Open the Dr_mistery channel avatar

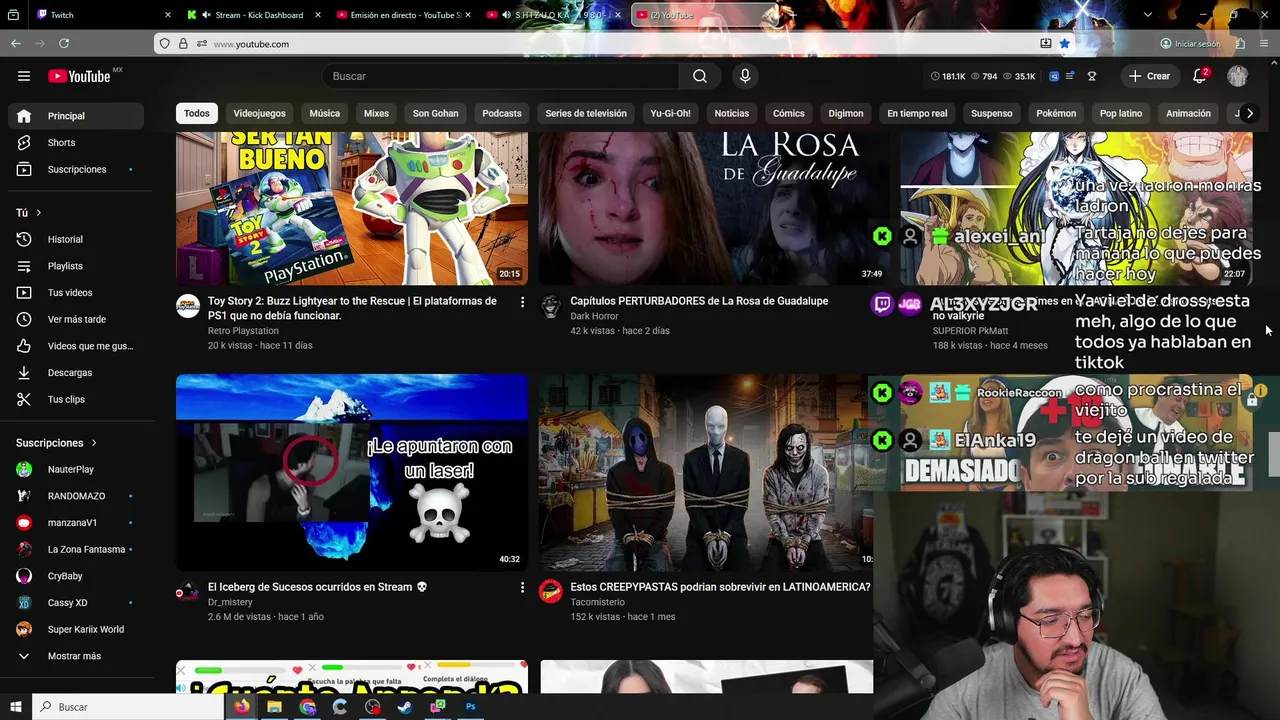[188, 592]
